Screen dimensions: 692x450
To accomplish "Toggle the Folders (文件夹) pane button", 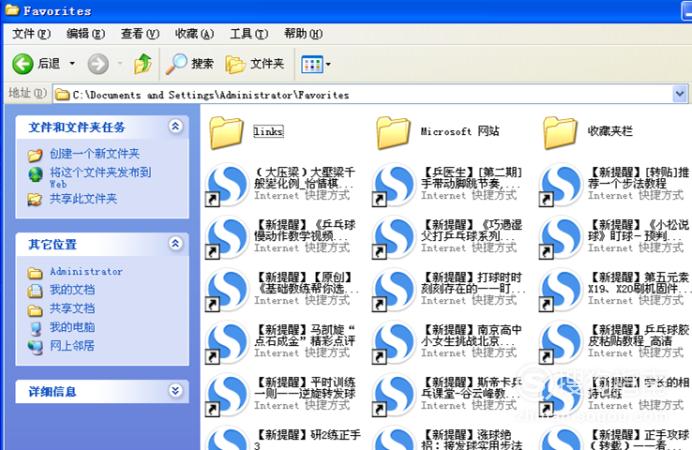I will pos(255,64).
